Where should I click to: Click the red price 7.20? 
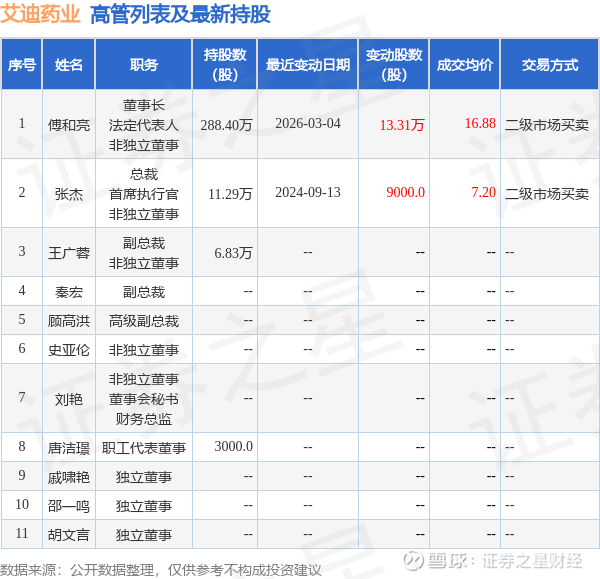tap(483, 192)
